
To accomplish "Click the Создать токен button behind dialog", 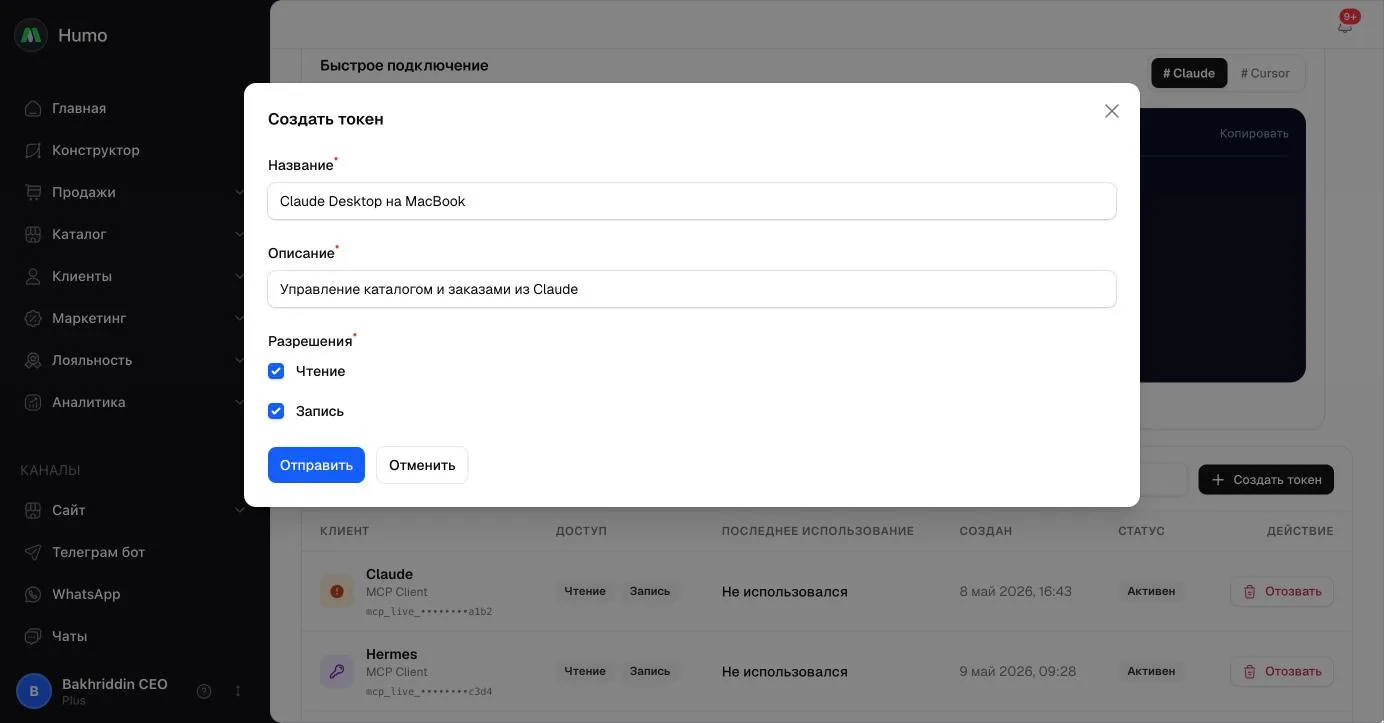I will (1266, 480).
